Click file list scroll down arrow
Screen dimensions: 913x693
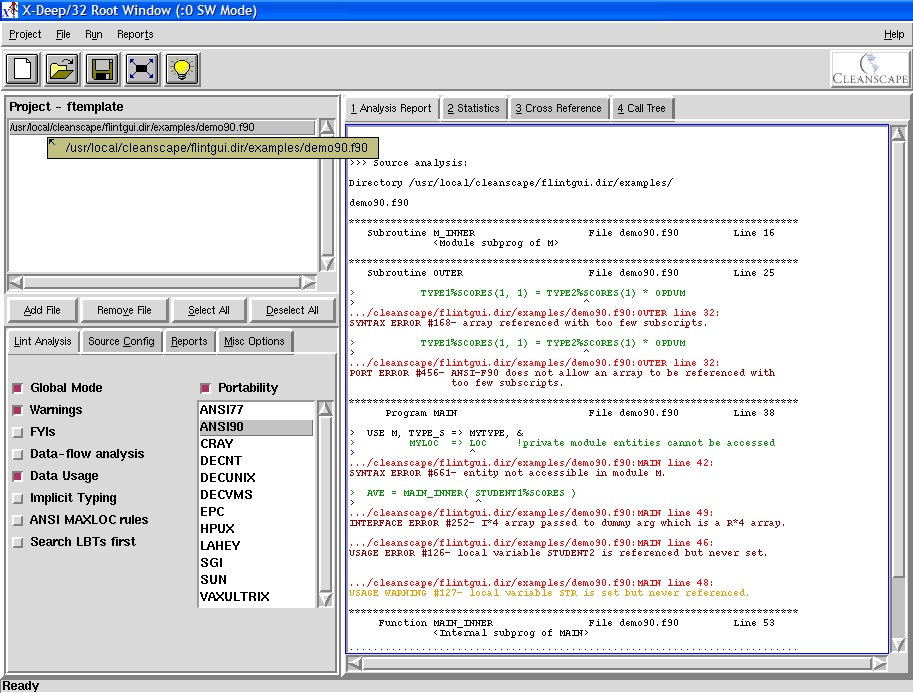tap(327, 263)
